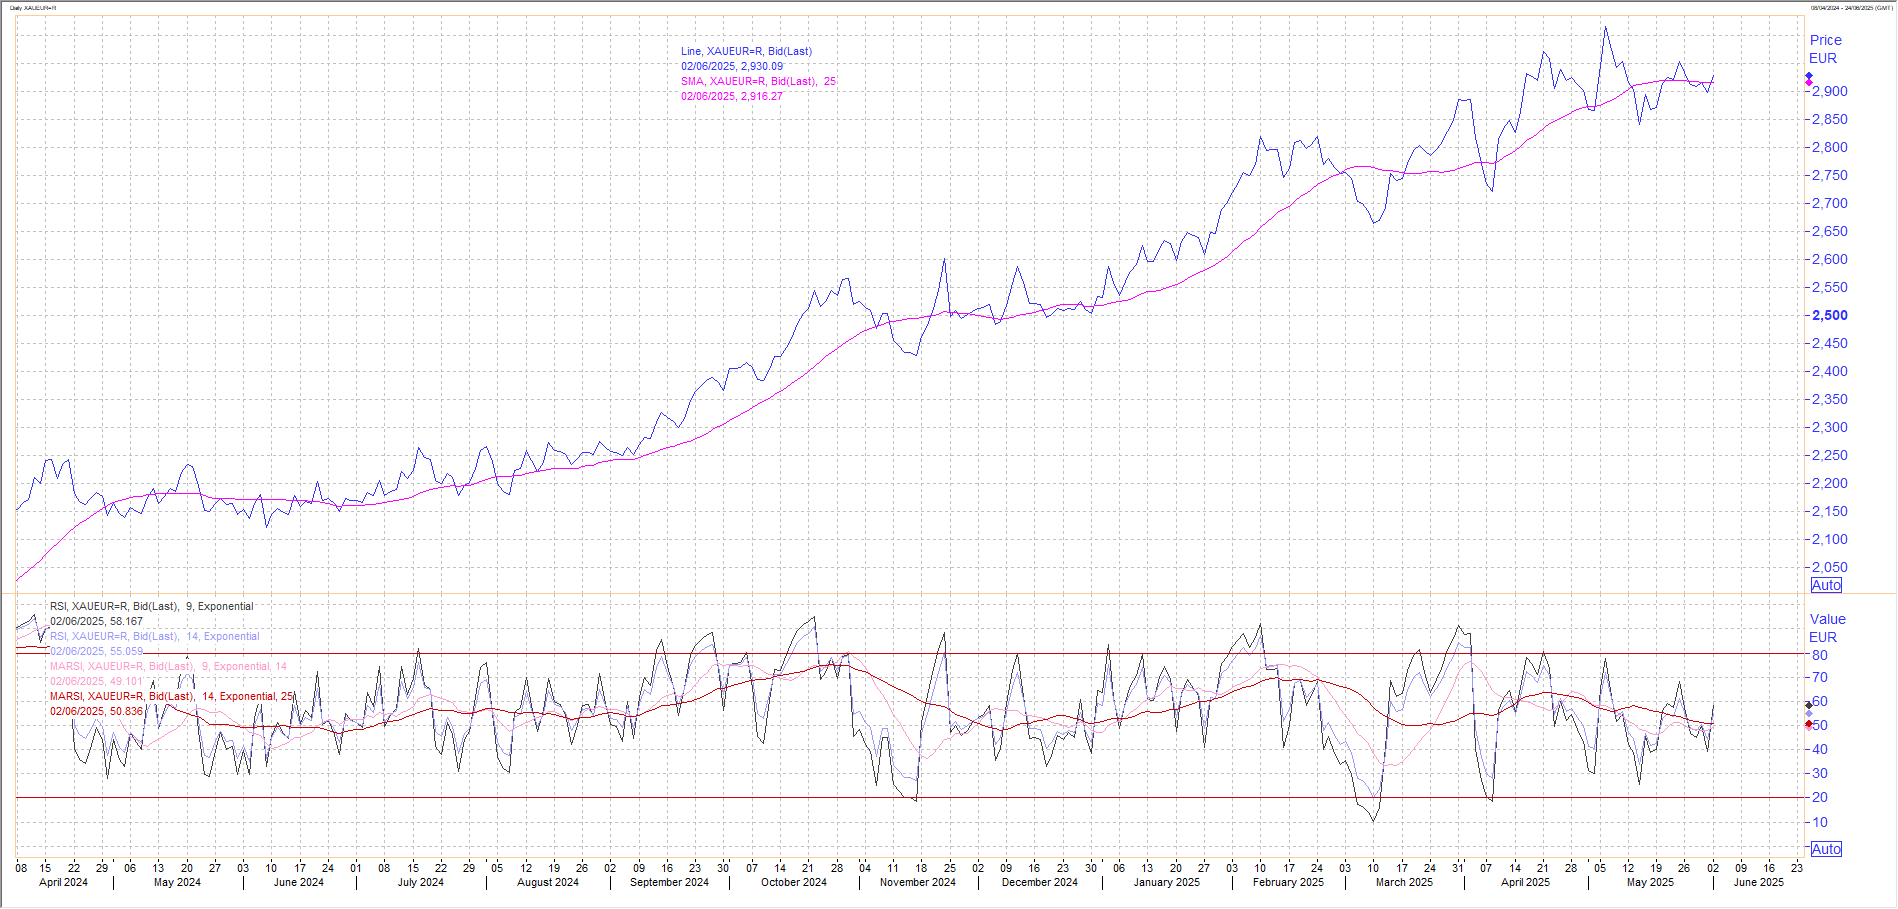Click the 2,750 price axis label
1898x909 pixels.
coord(1830,175)
